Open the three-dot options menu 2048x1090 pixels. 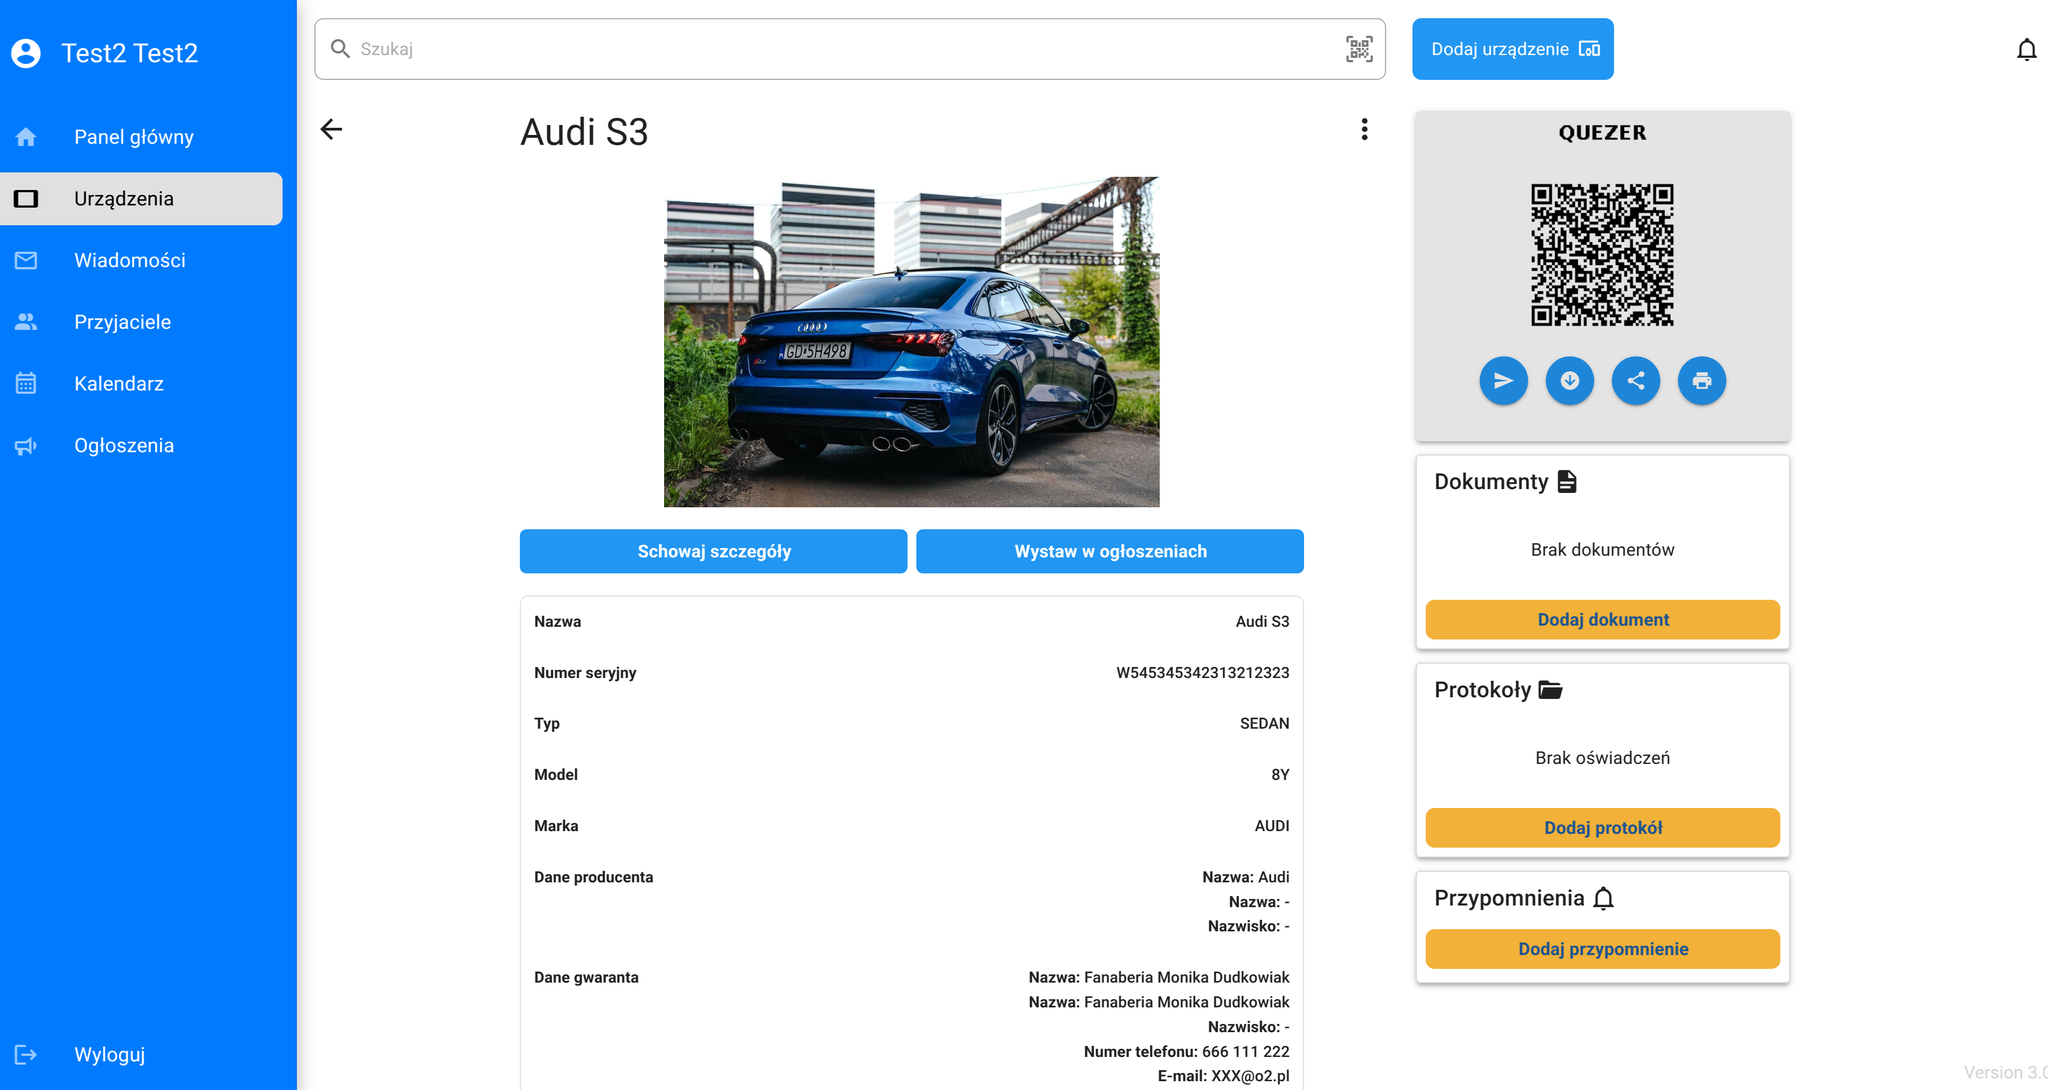pyautogui.click(x=1364, y=129)
